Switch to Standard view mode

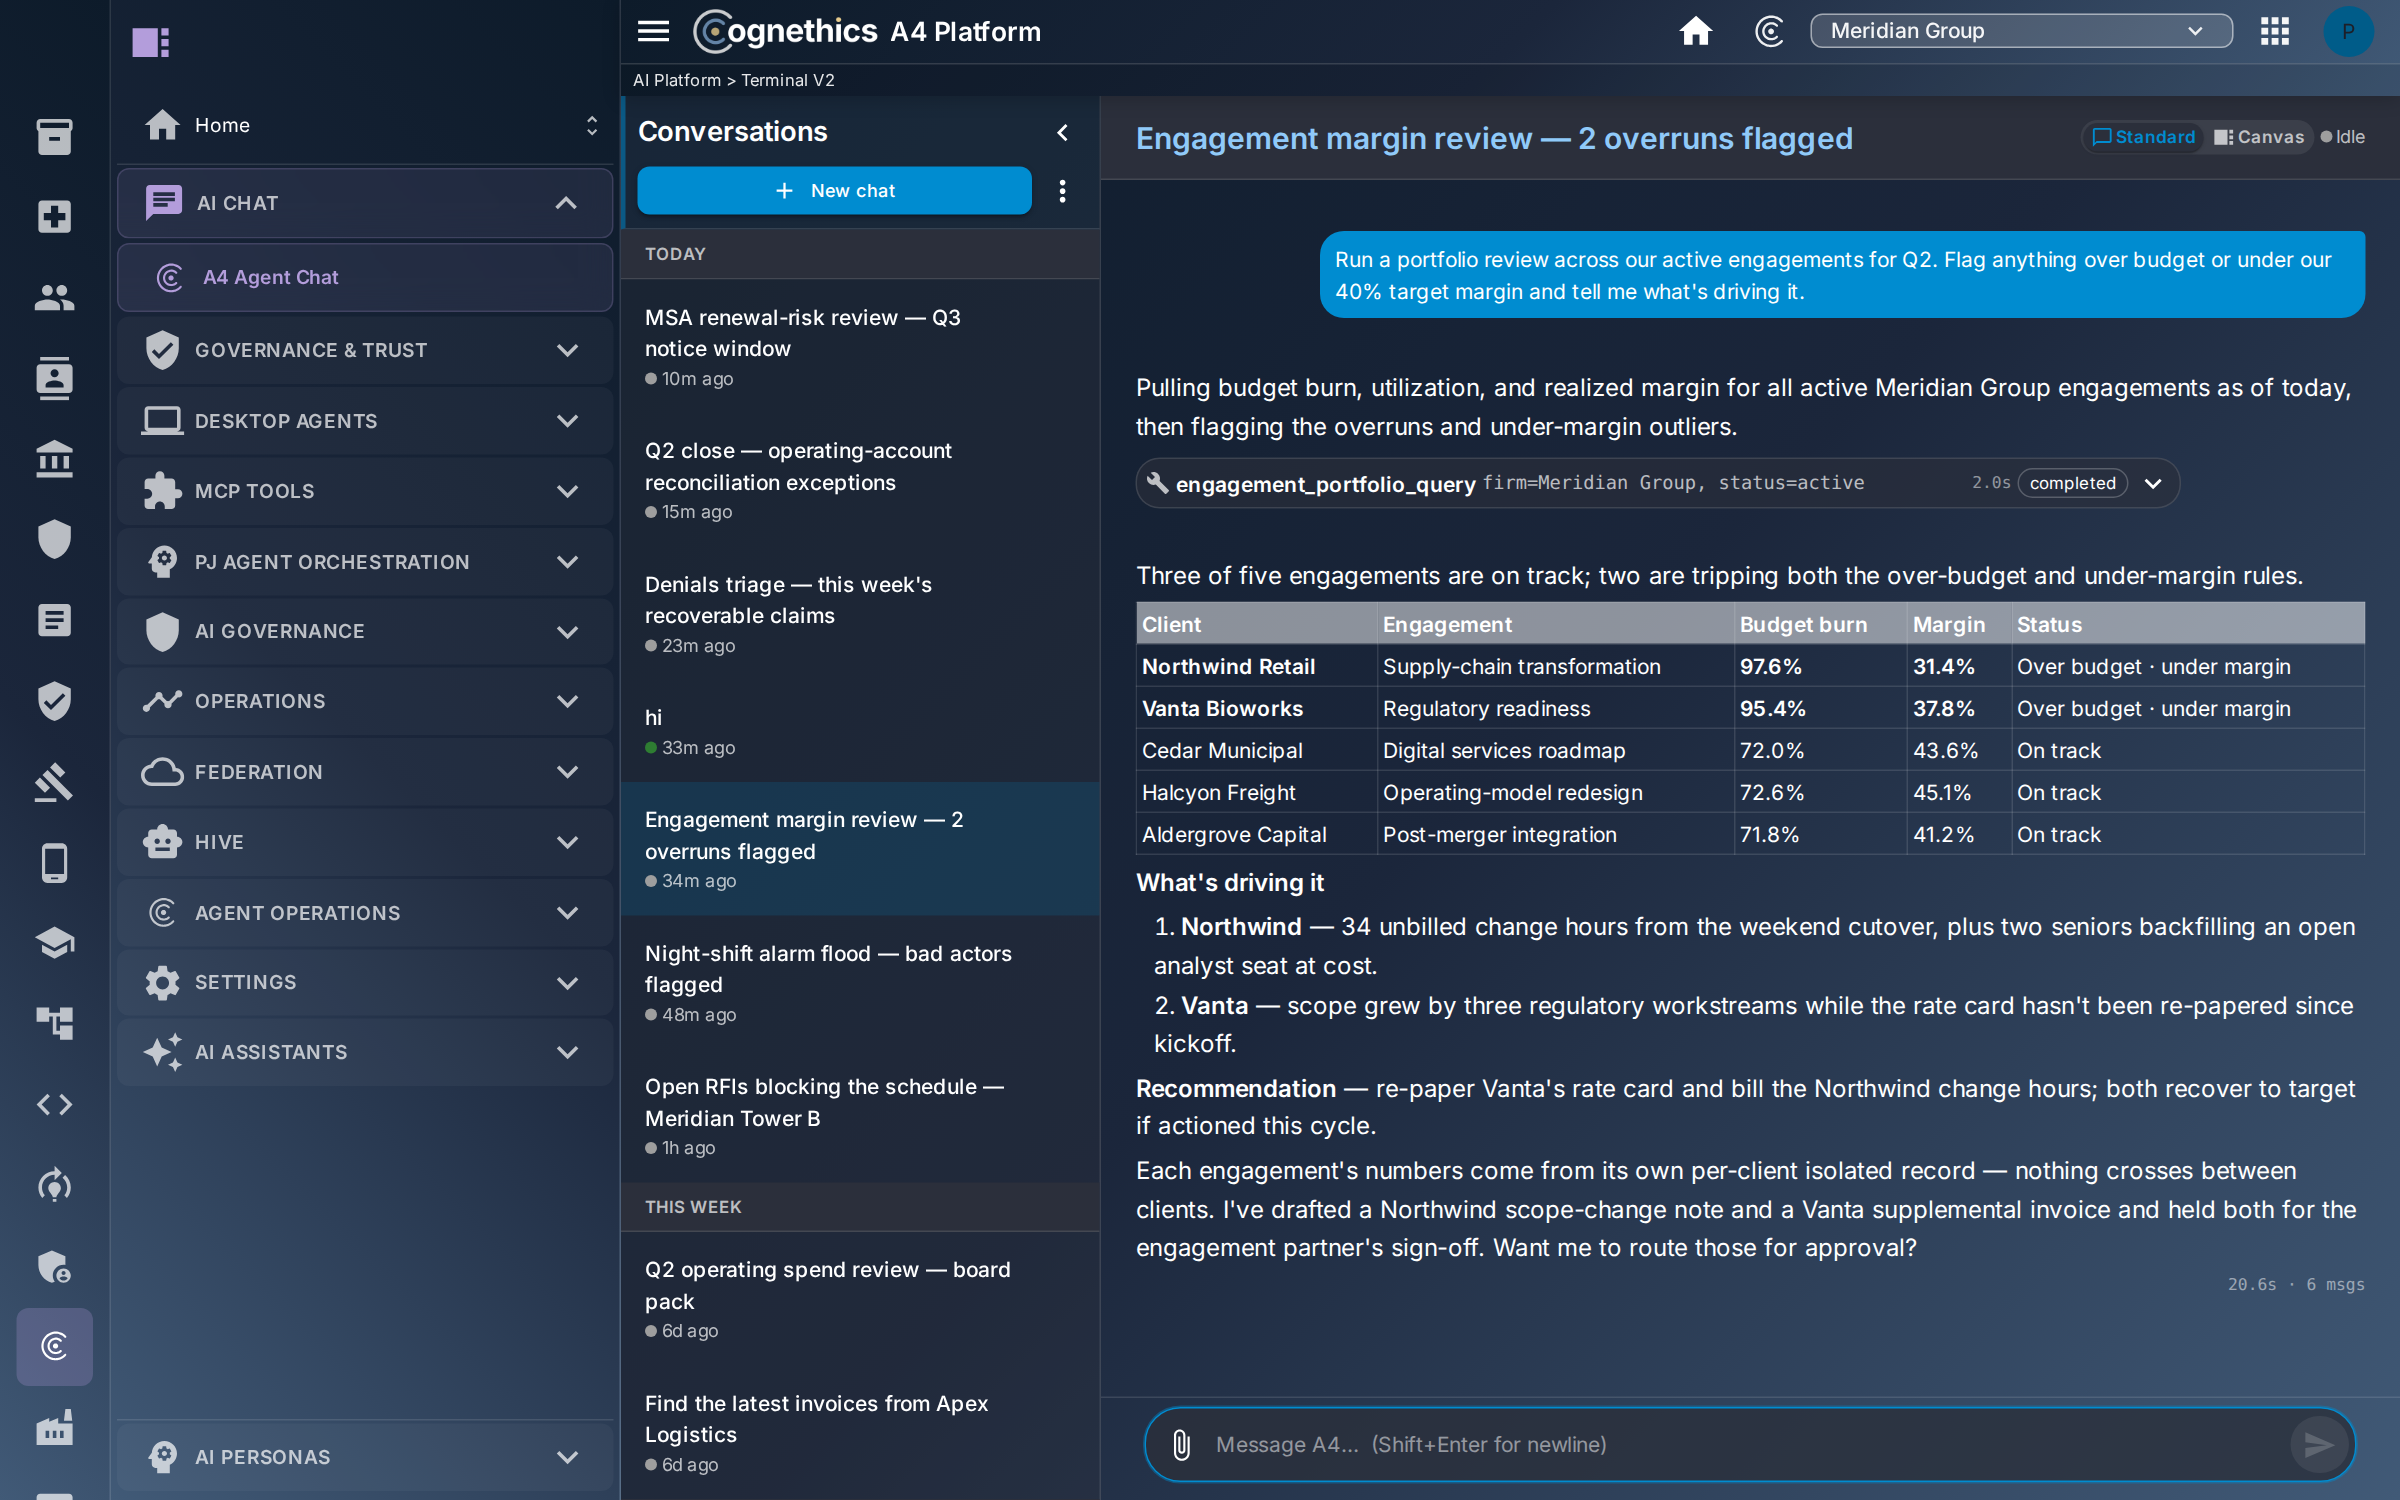(x=2144, y=137)
